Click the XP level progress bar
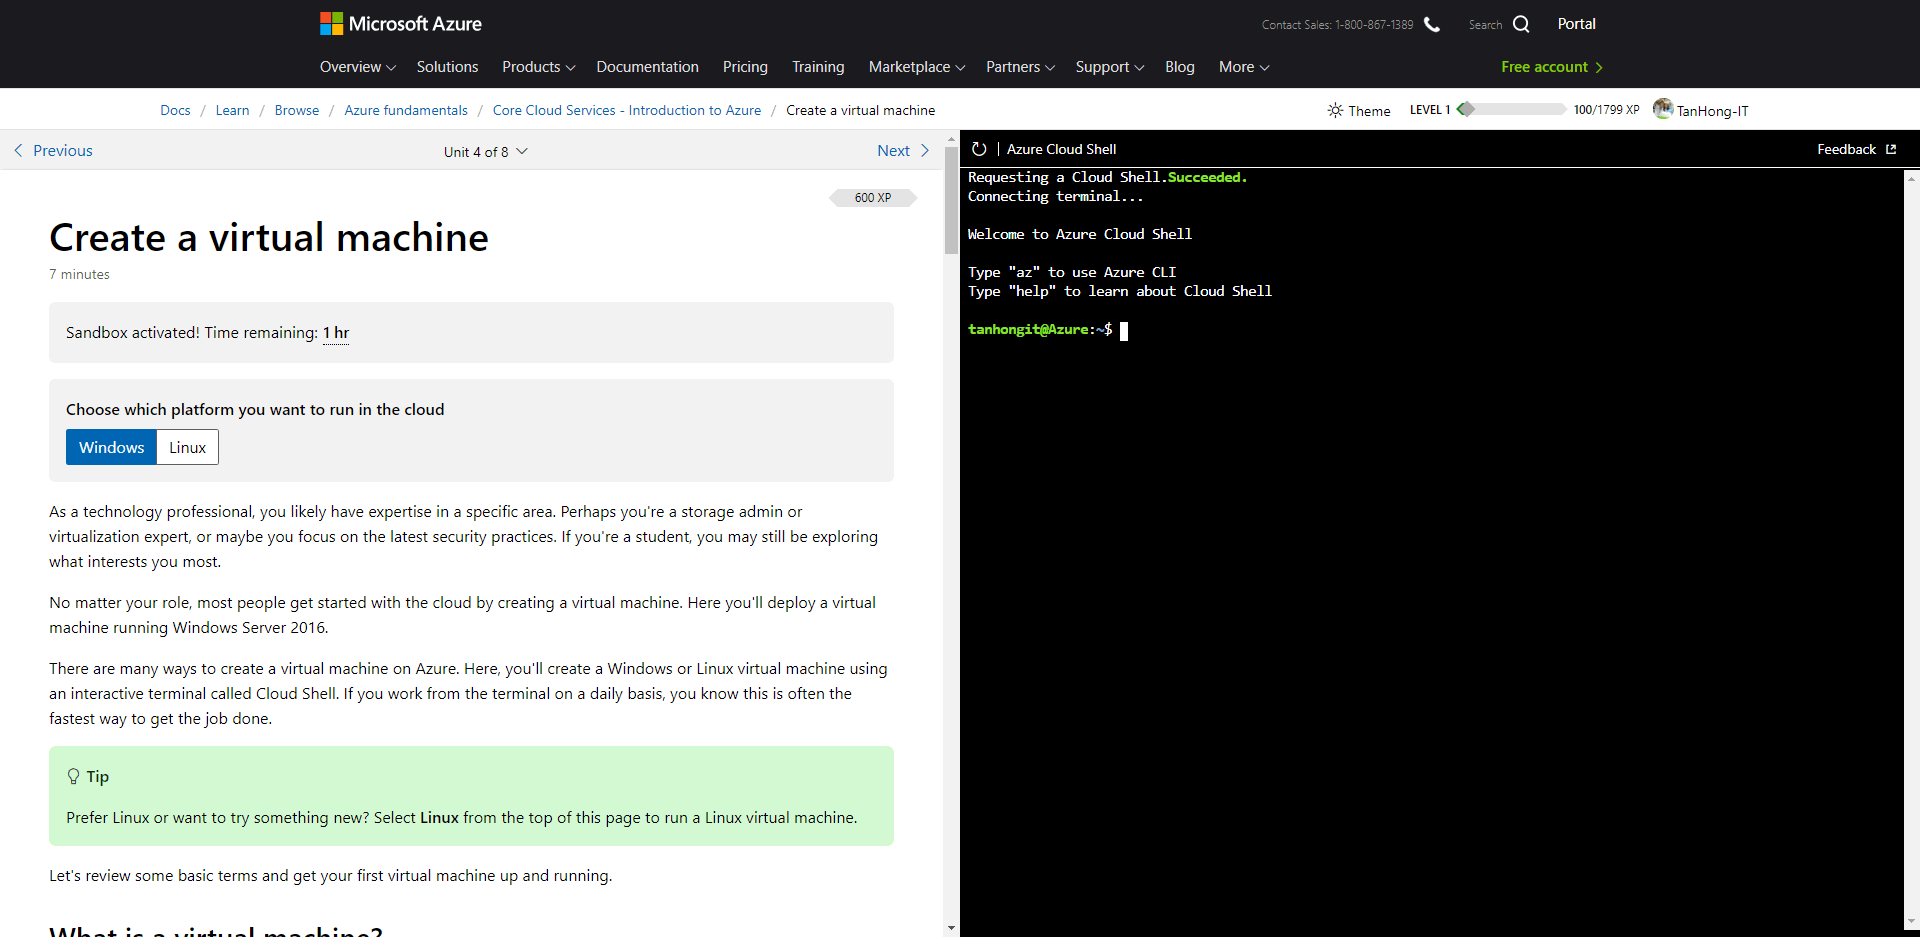1920x937 pixels. pyautogui.click(x=1512, y=109)
